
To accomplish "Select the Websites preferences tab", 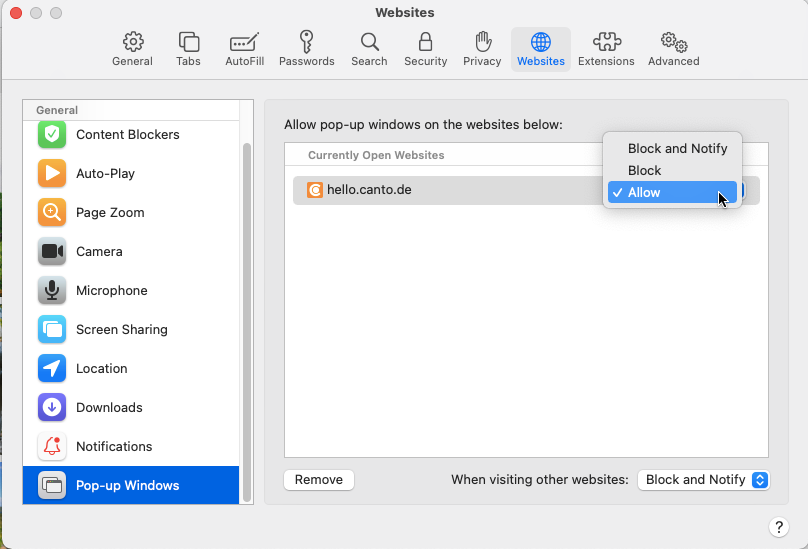I will coord(541,49).
